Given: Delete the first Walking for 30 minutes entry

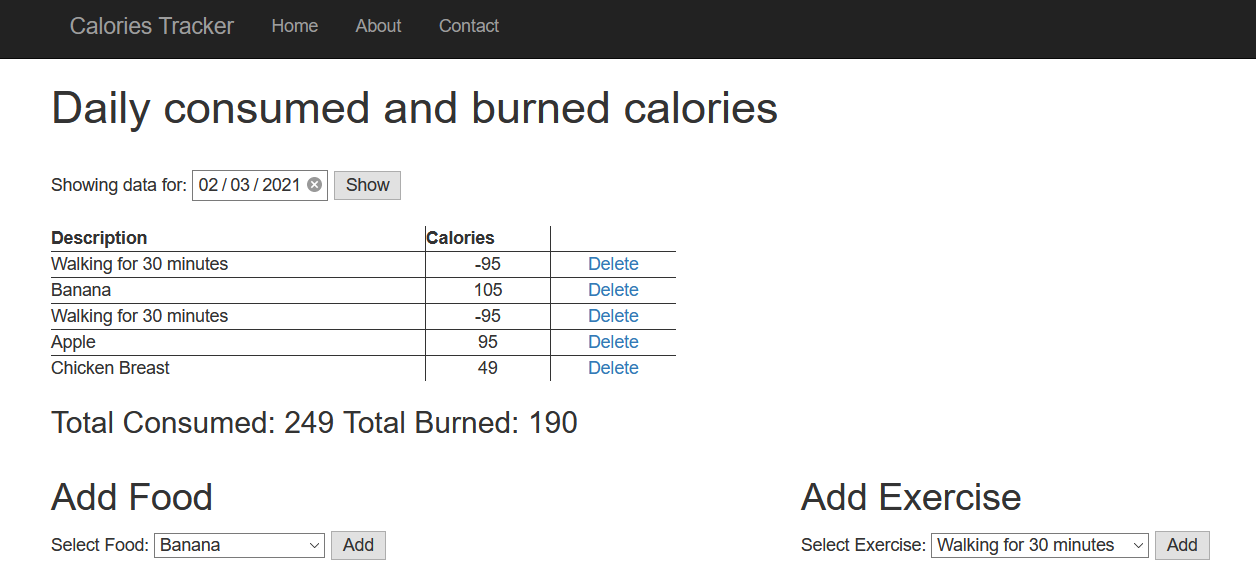Looking at the screenshot, I should tap(613, 264).
